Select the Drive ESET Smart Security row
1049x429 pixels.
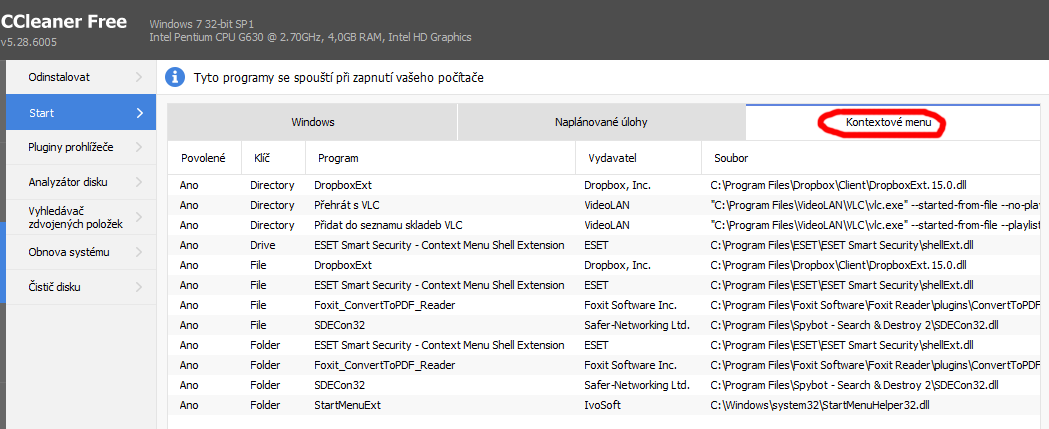438,245
